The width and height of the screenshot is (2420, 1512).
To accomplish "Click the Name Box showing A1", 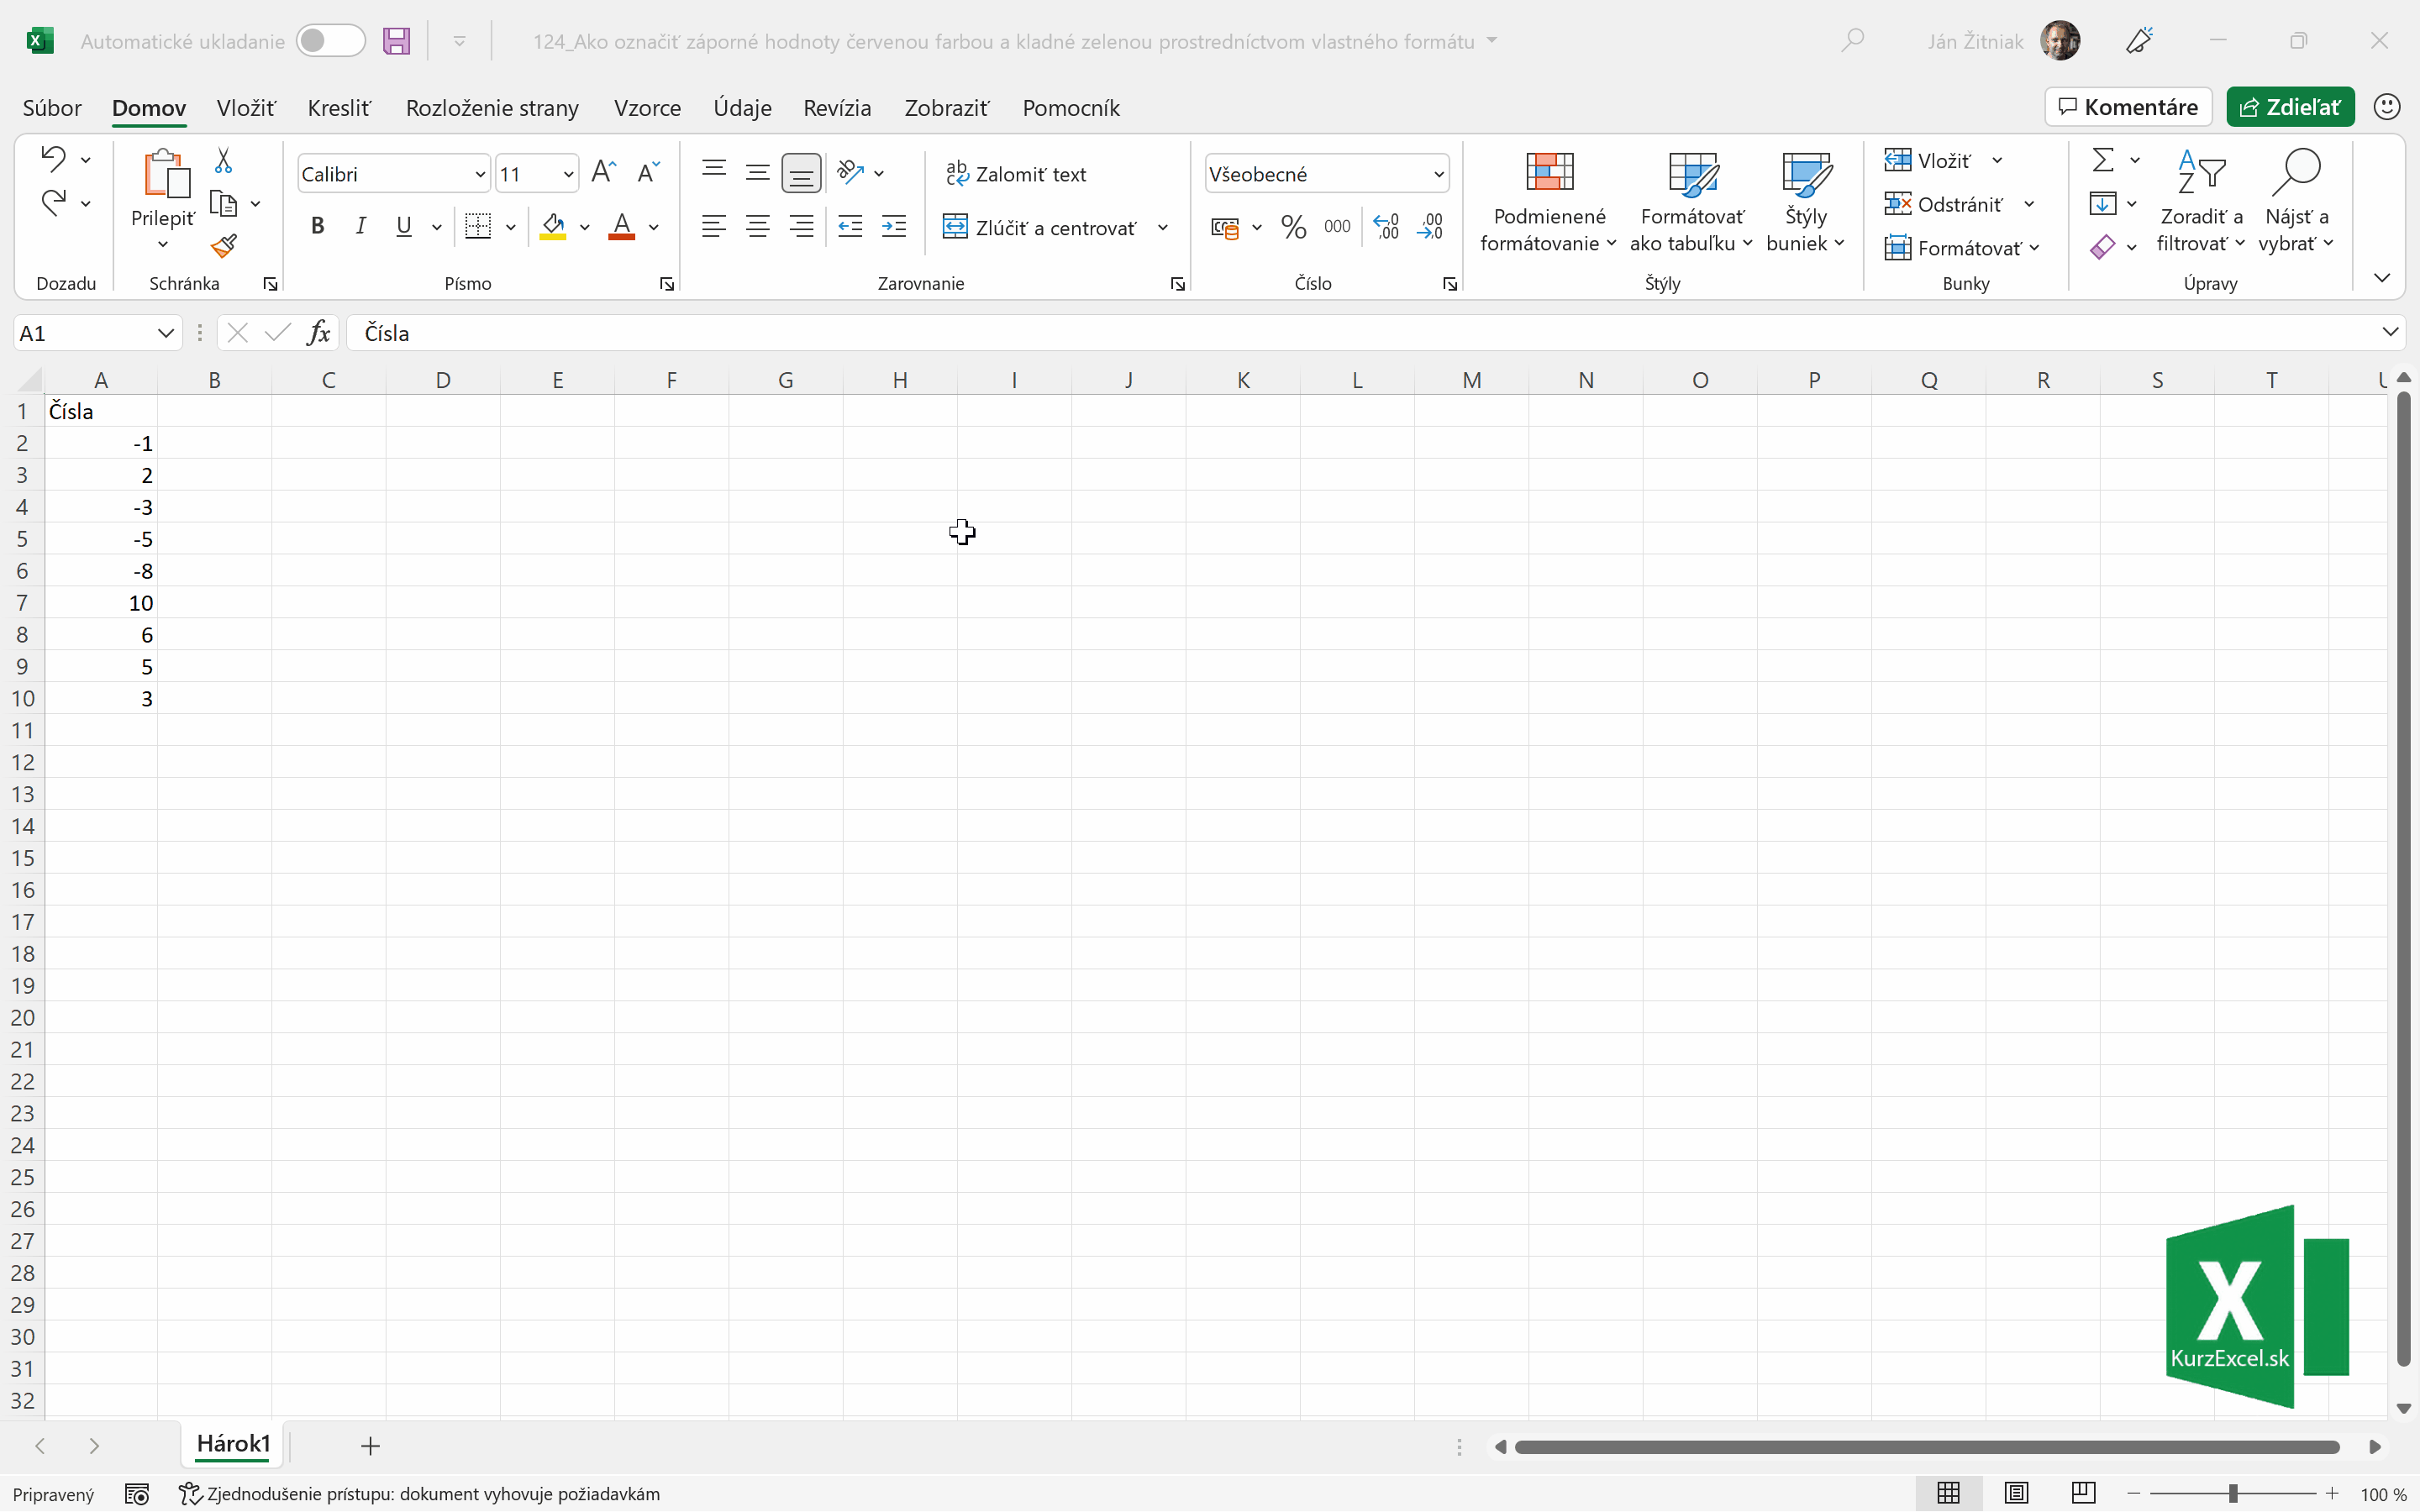I will pyautogui.click(x=98, y=333).
